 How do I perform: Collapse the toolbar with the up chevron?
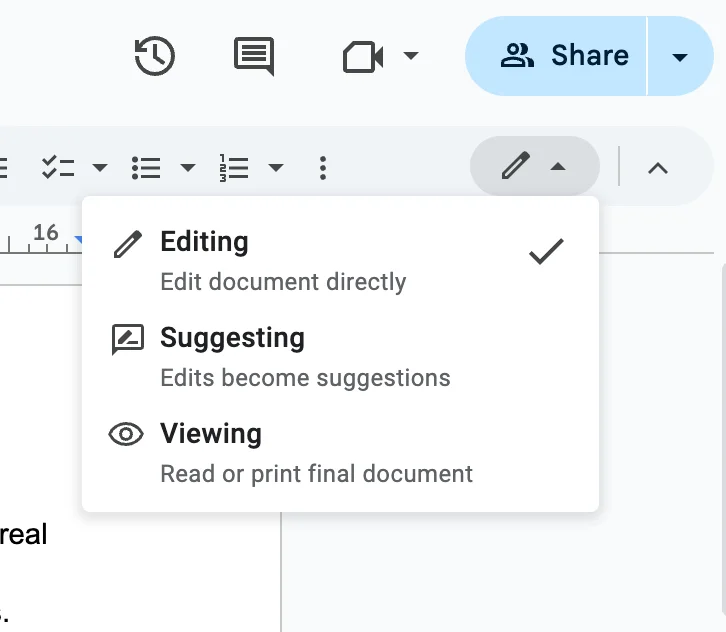[657, 168]
